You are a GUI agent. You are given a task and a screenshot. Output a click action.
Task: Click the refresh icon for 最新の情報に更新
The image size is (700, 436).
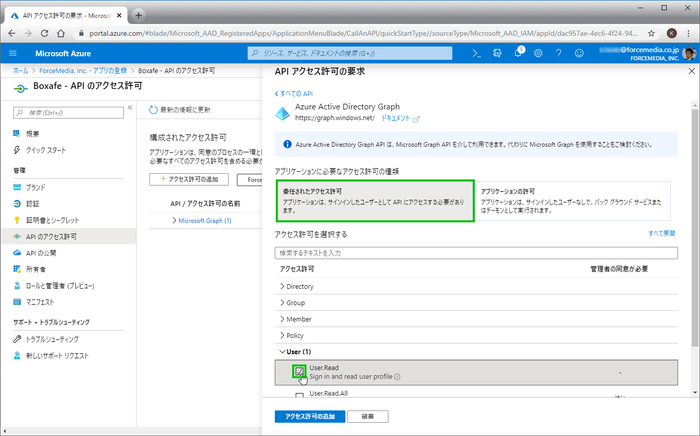(x=153, y=110)
